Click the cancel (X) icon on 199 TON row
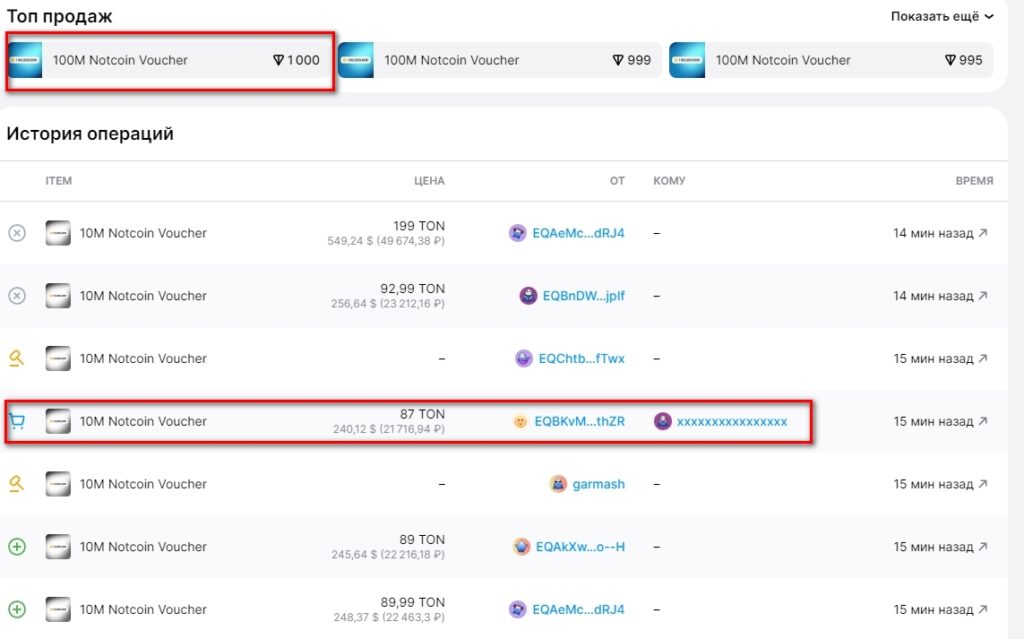1024x639 pixels. pos(16,233)
